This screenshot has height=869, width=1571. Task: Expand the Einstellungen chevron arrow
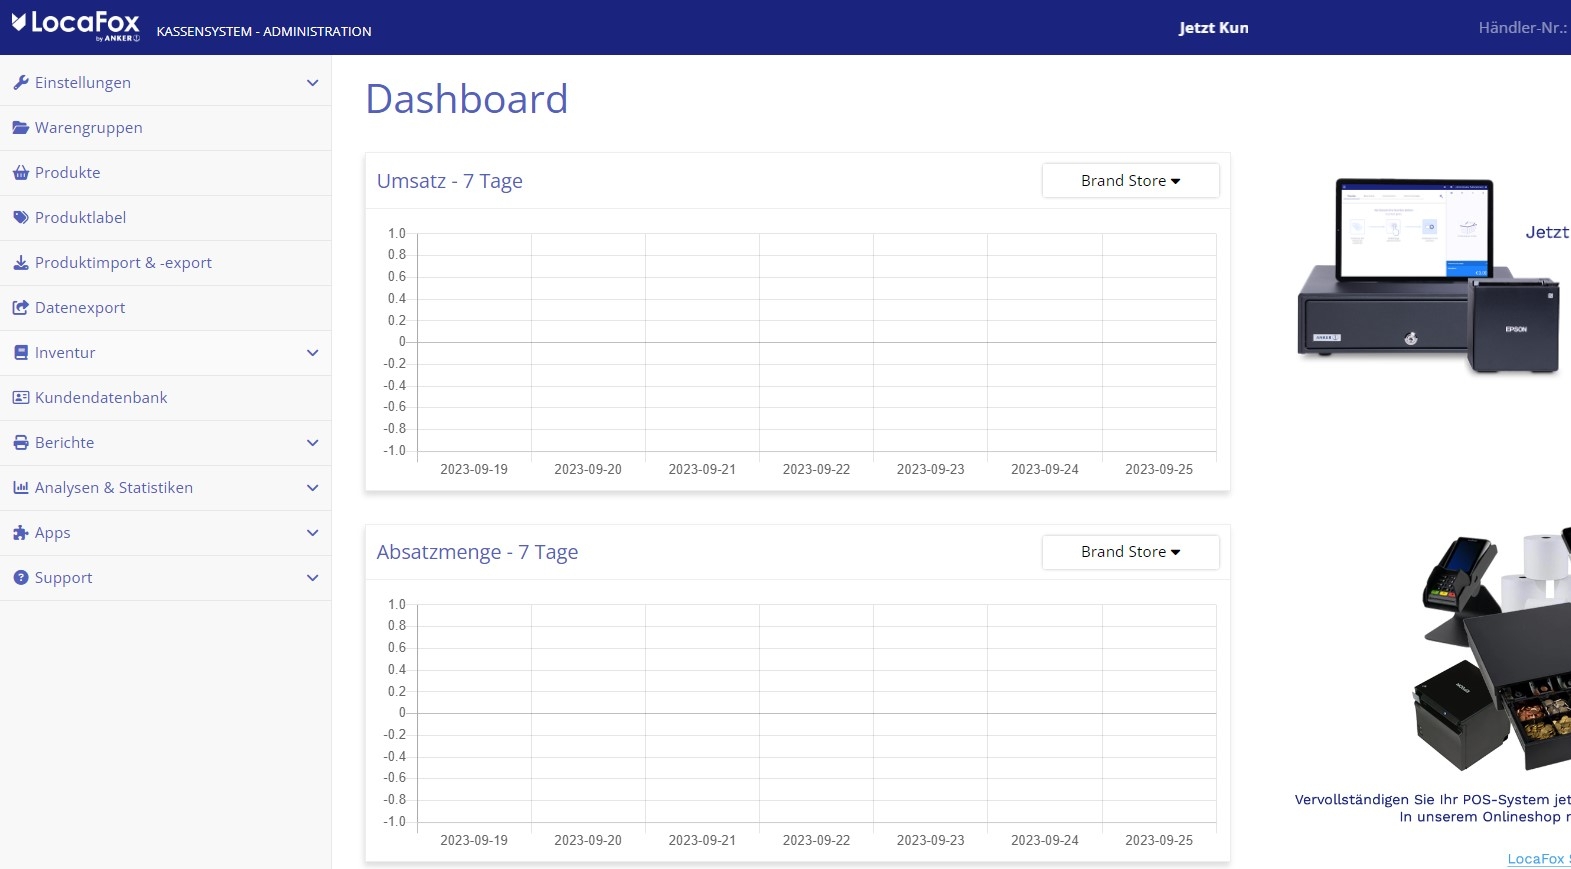pyautogui.click(x=312, y=83)
